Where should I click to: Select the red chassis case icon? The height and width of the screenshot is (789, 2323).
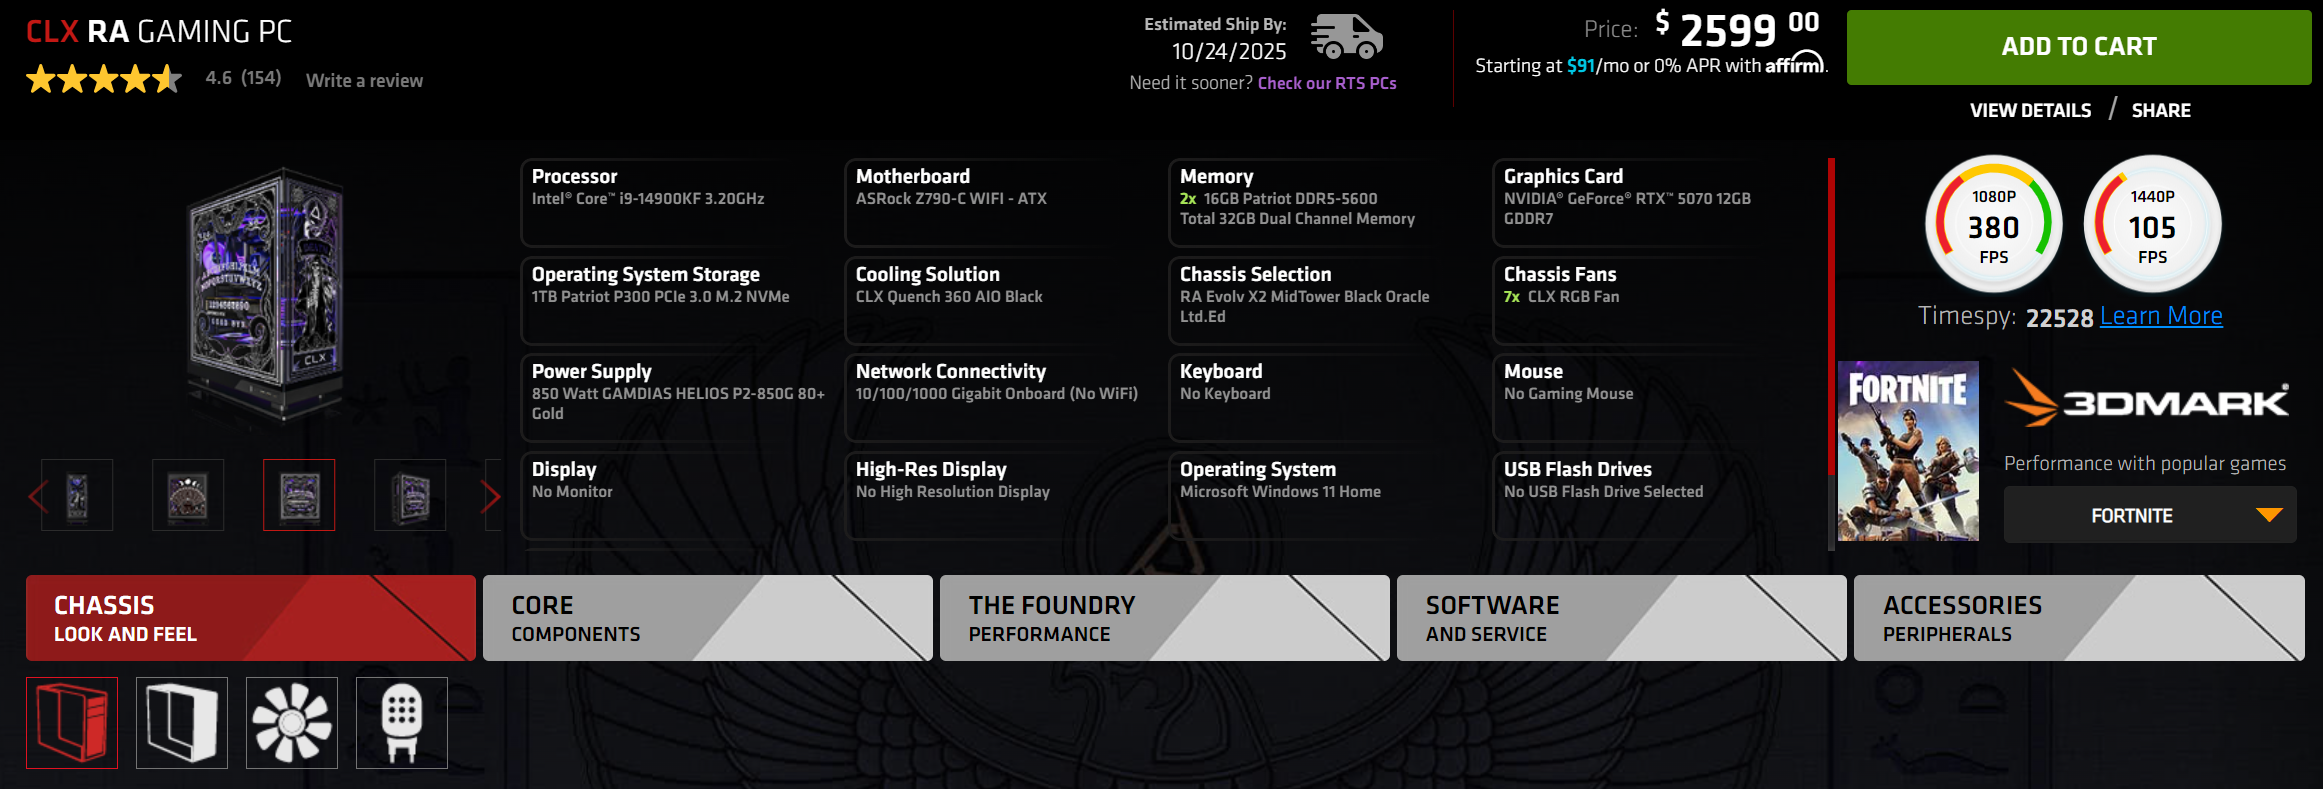click(72, 723)
